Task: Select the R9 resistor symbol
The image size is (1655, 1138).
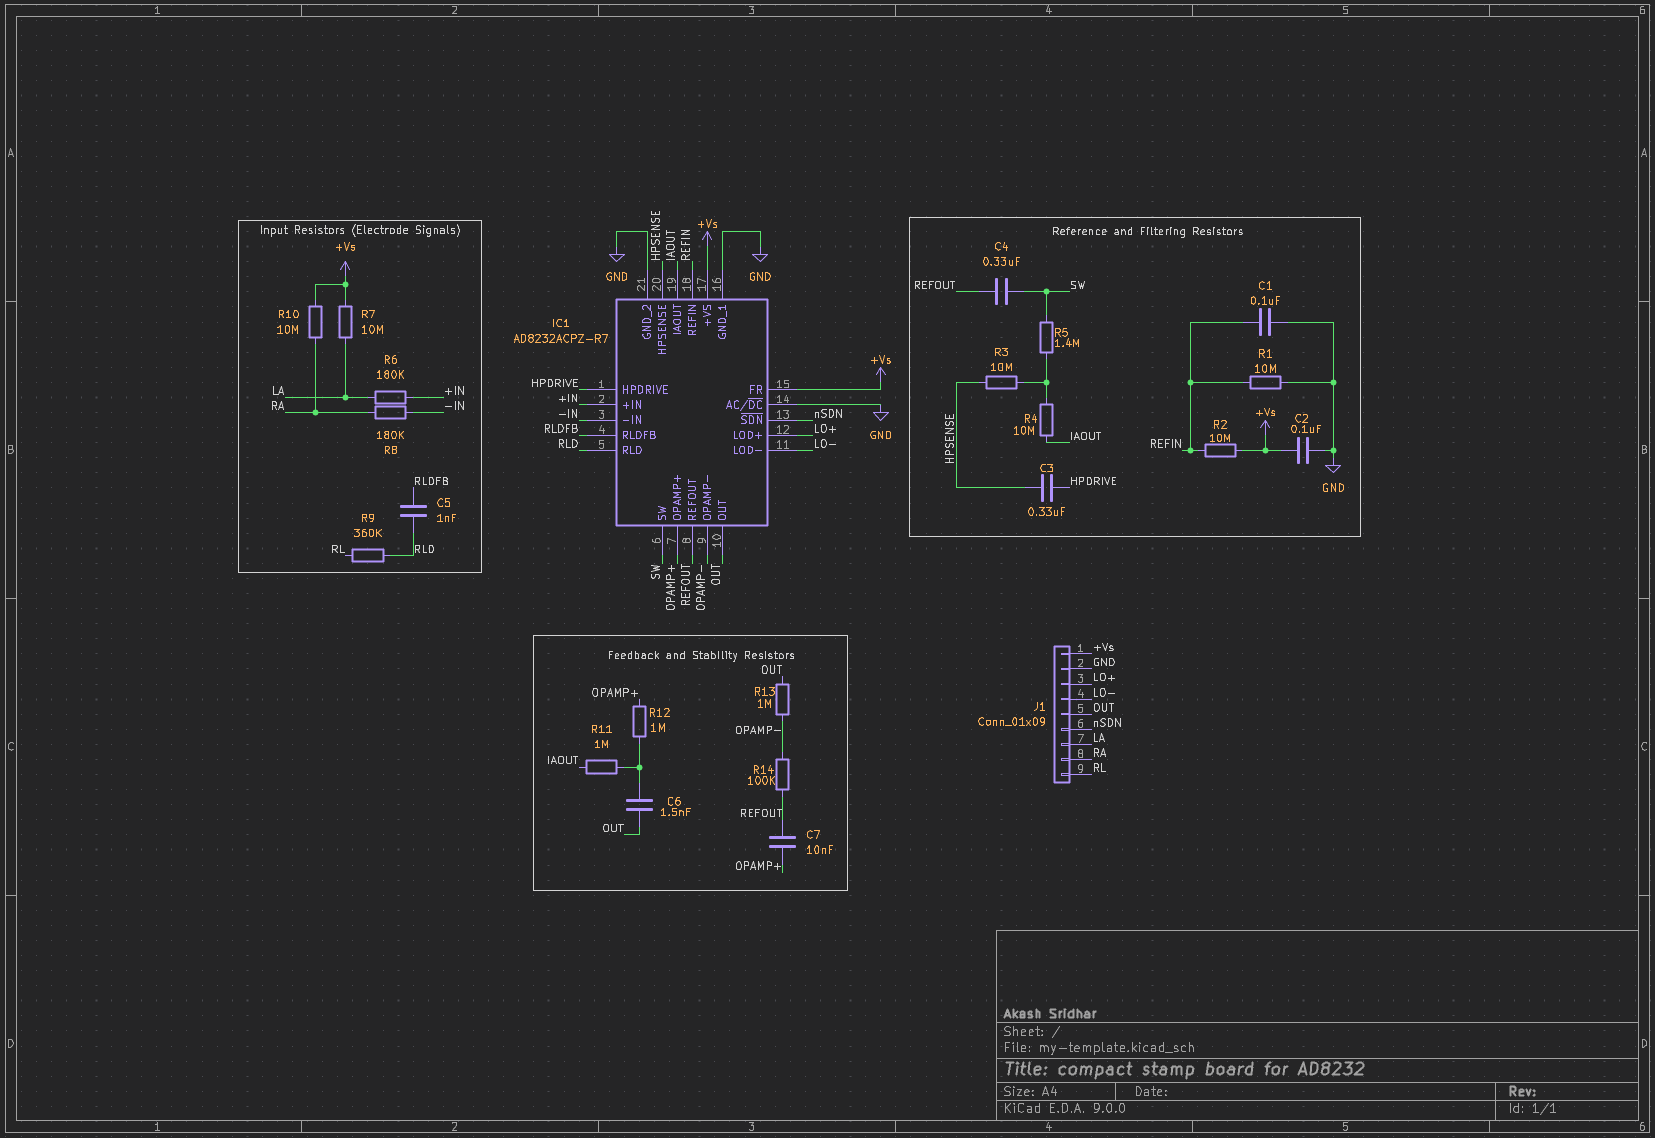Action: (368, 555)
